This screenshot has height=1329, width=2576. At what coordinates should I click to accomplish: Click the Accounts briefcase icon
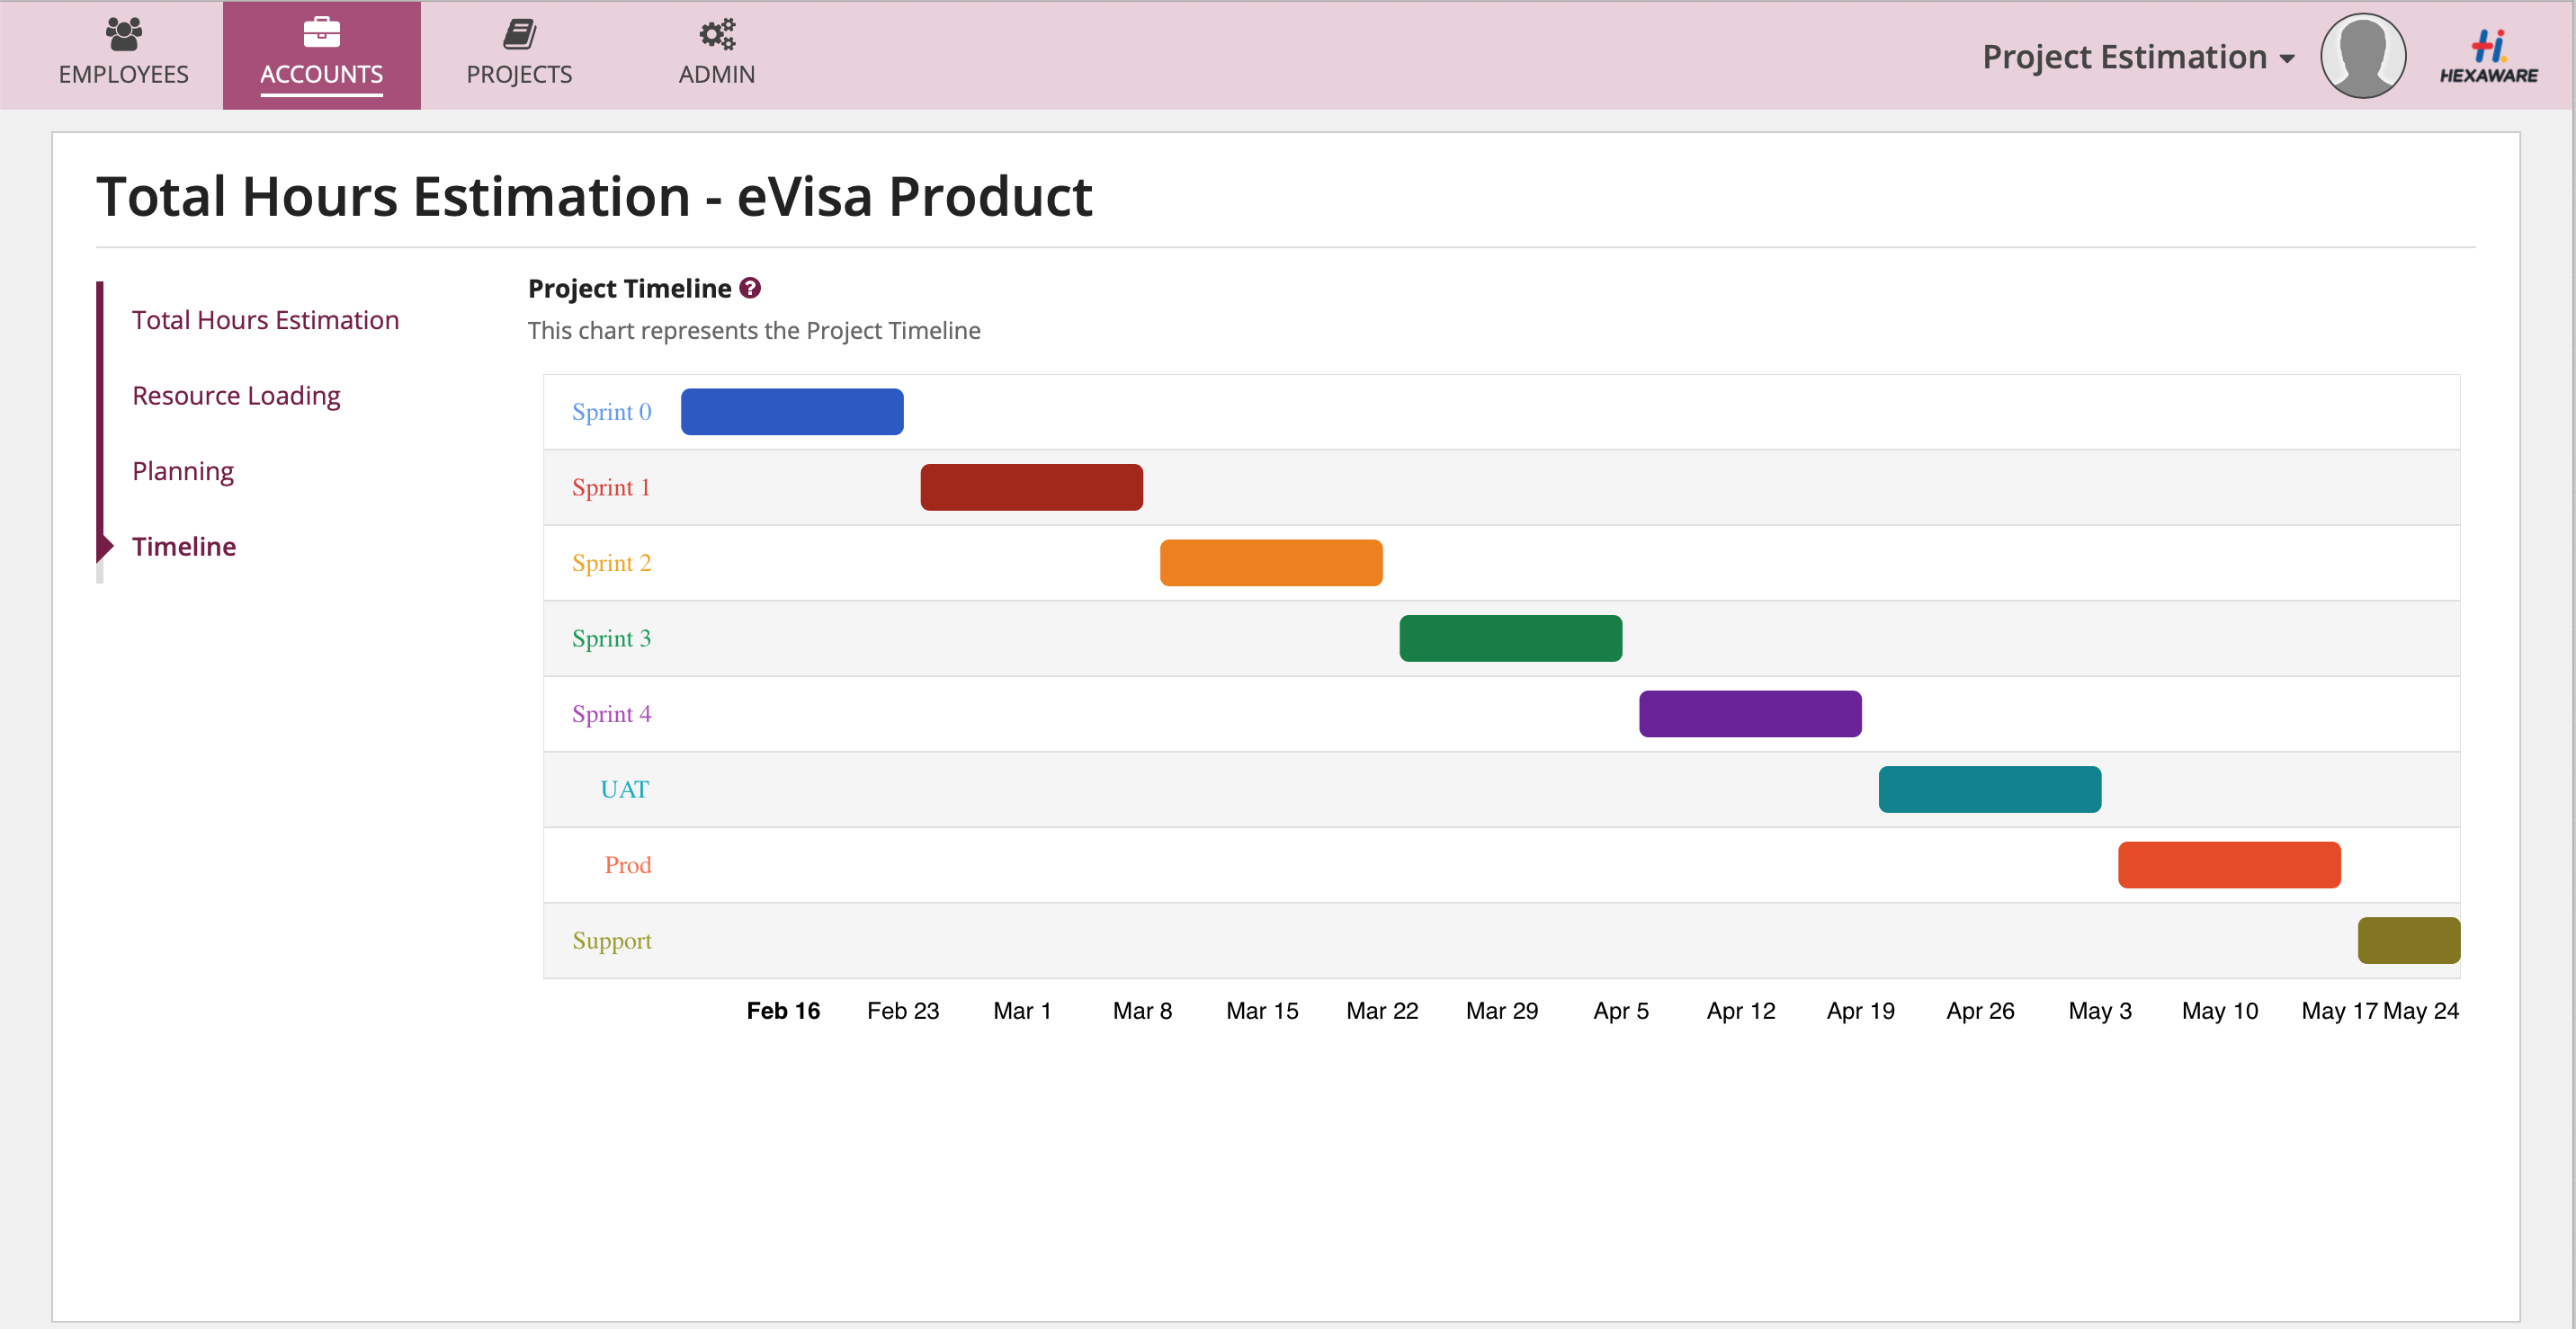(x=321, y=33)
